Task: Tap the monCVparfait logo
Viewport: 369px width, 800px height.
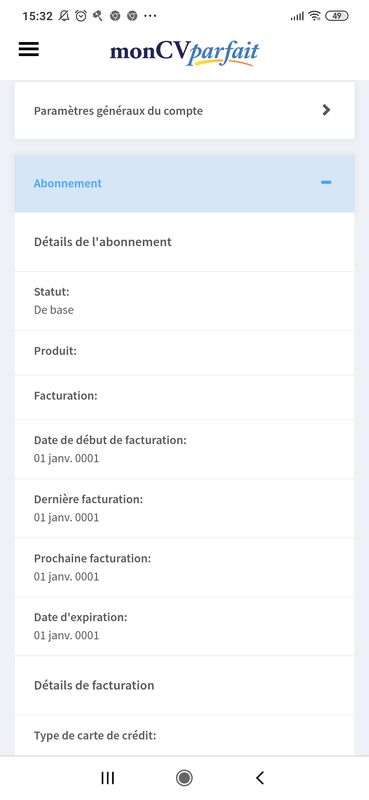Action: point(184,54)
